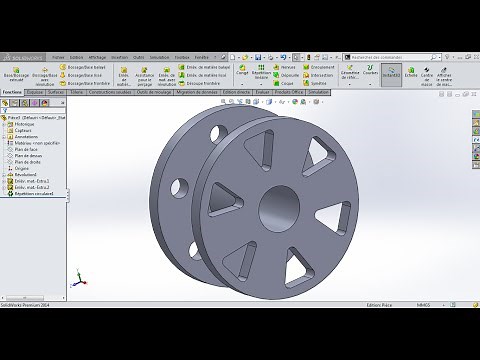
Task: Open the FeatureManager design tree tab
Action: click(x=5, y=103)
